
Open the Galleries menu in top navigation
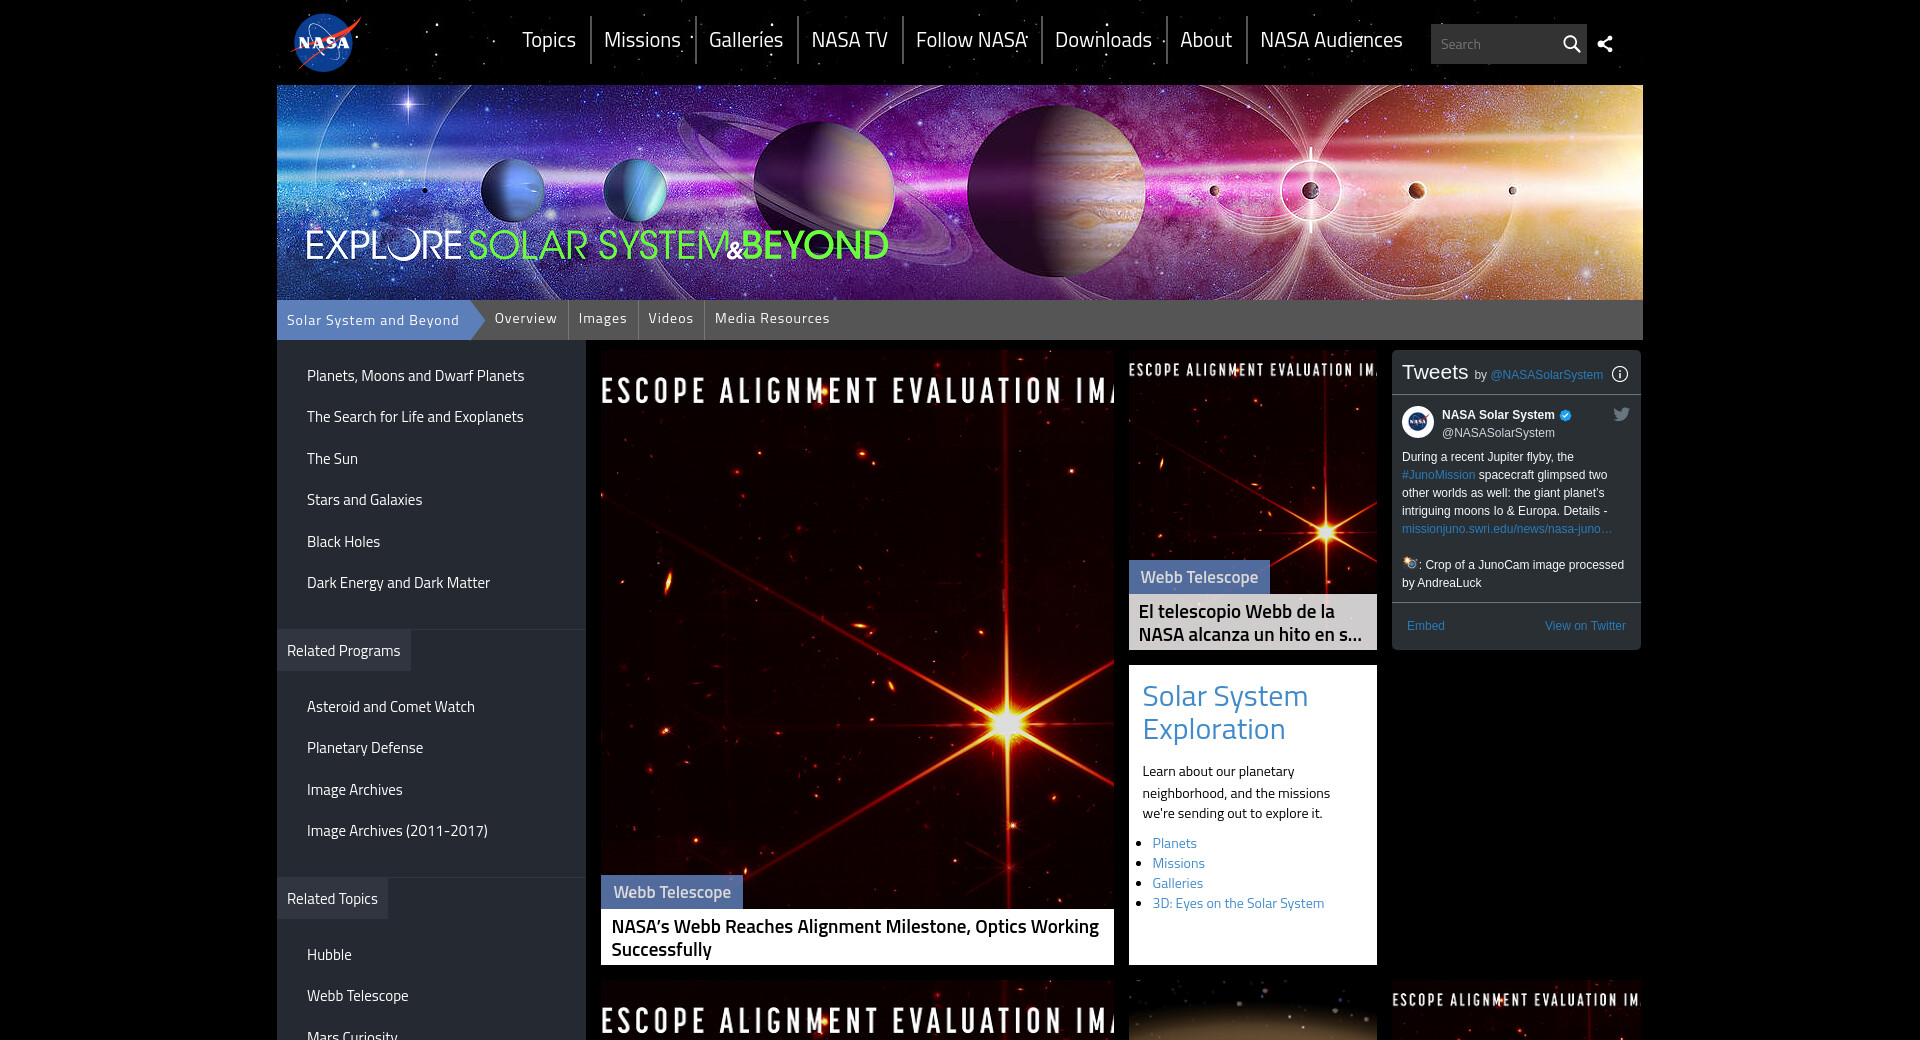tap(745, 40)
